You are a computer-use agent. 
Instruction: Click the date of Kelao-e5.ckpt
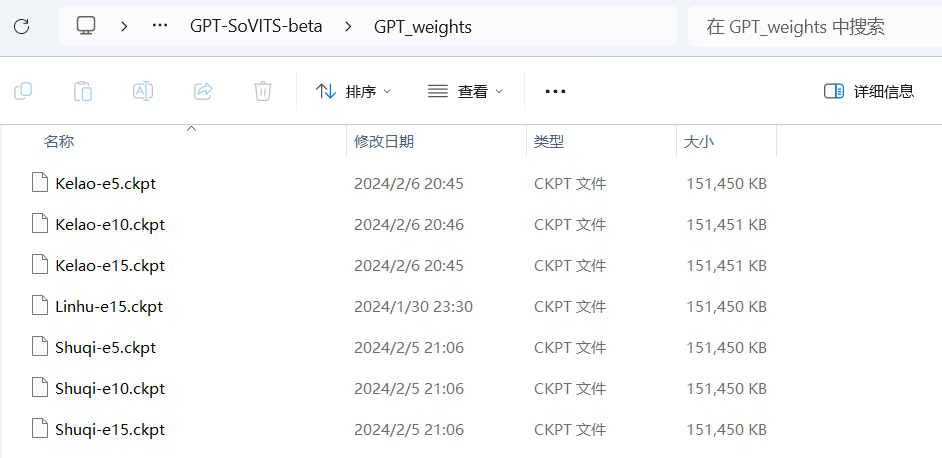[x=409, y=183]
